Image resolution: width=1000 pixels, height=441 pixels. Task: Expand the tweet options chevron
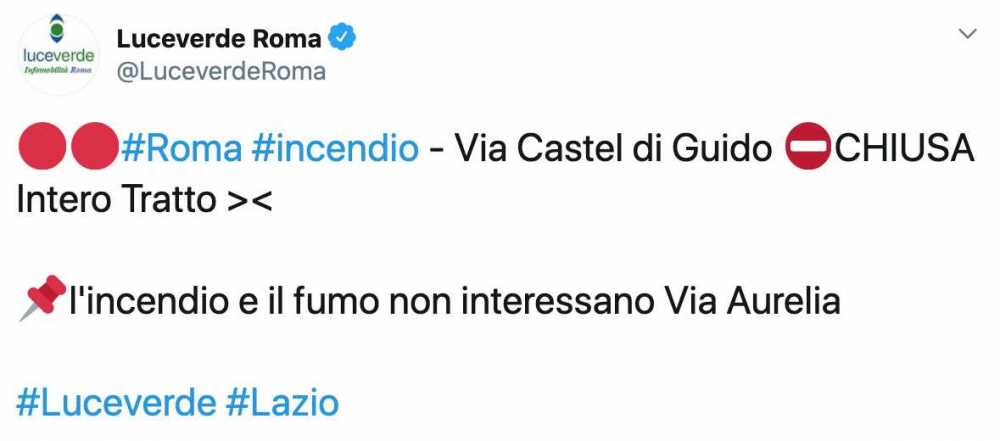click(967, 34)
